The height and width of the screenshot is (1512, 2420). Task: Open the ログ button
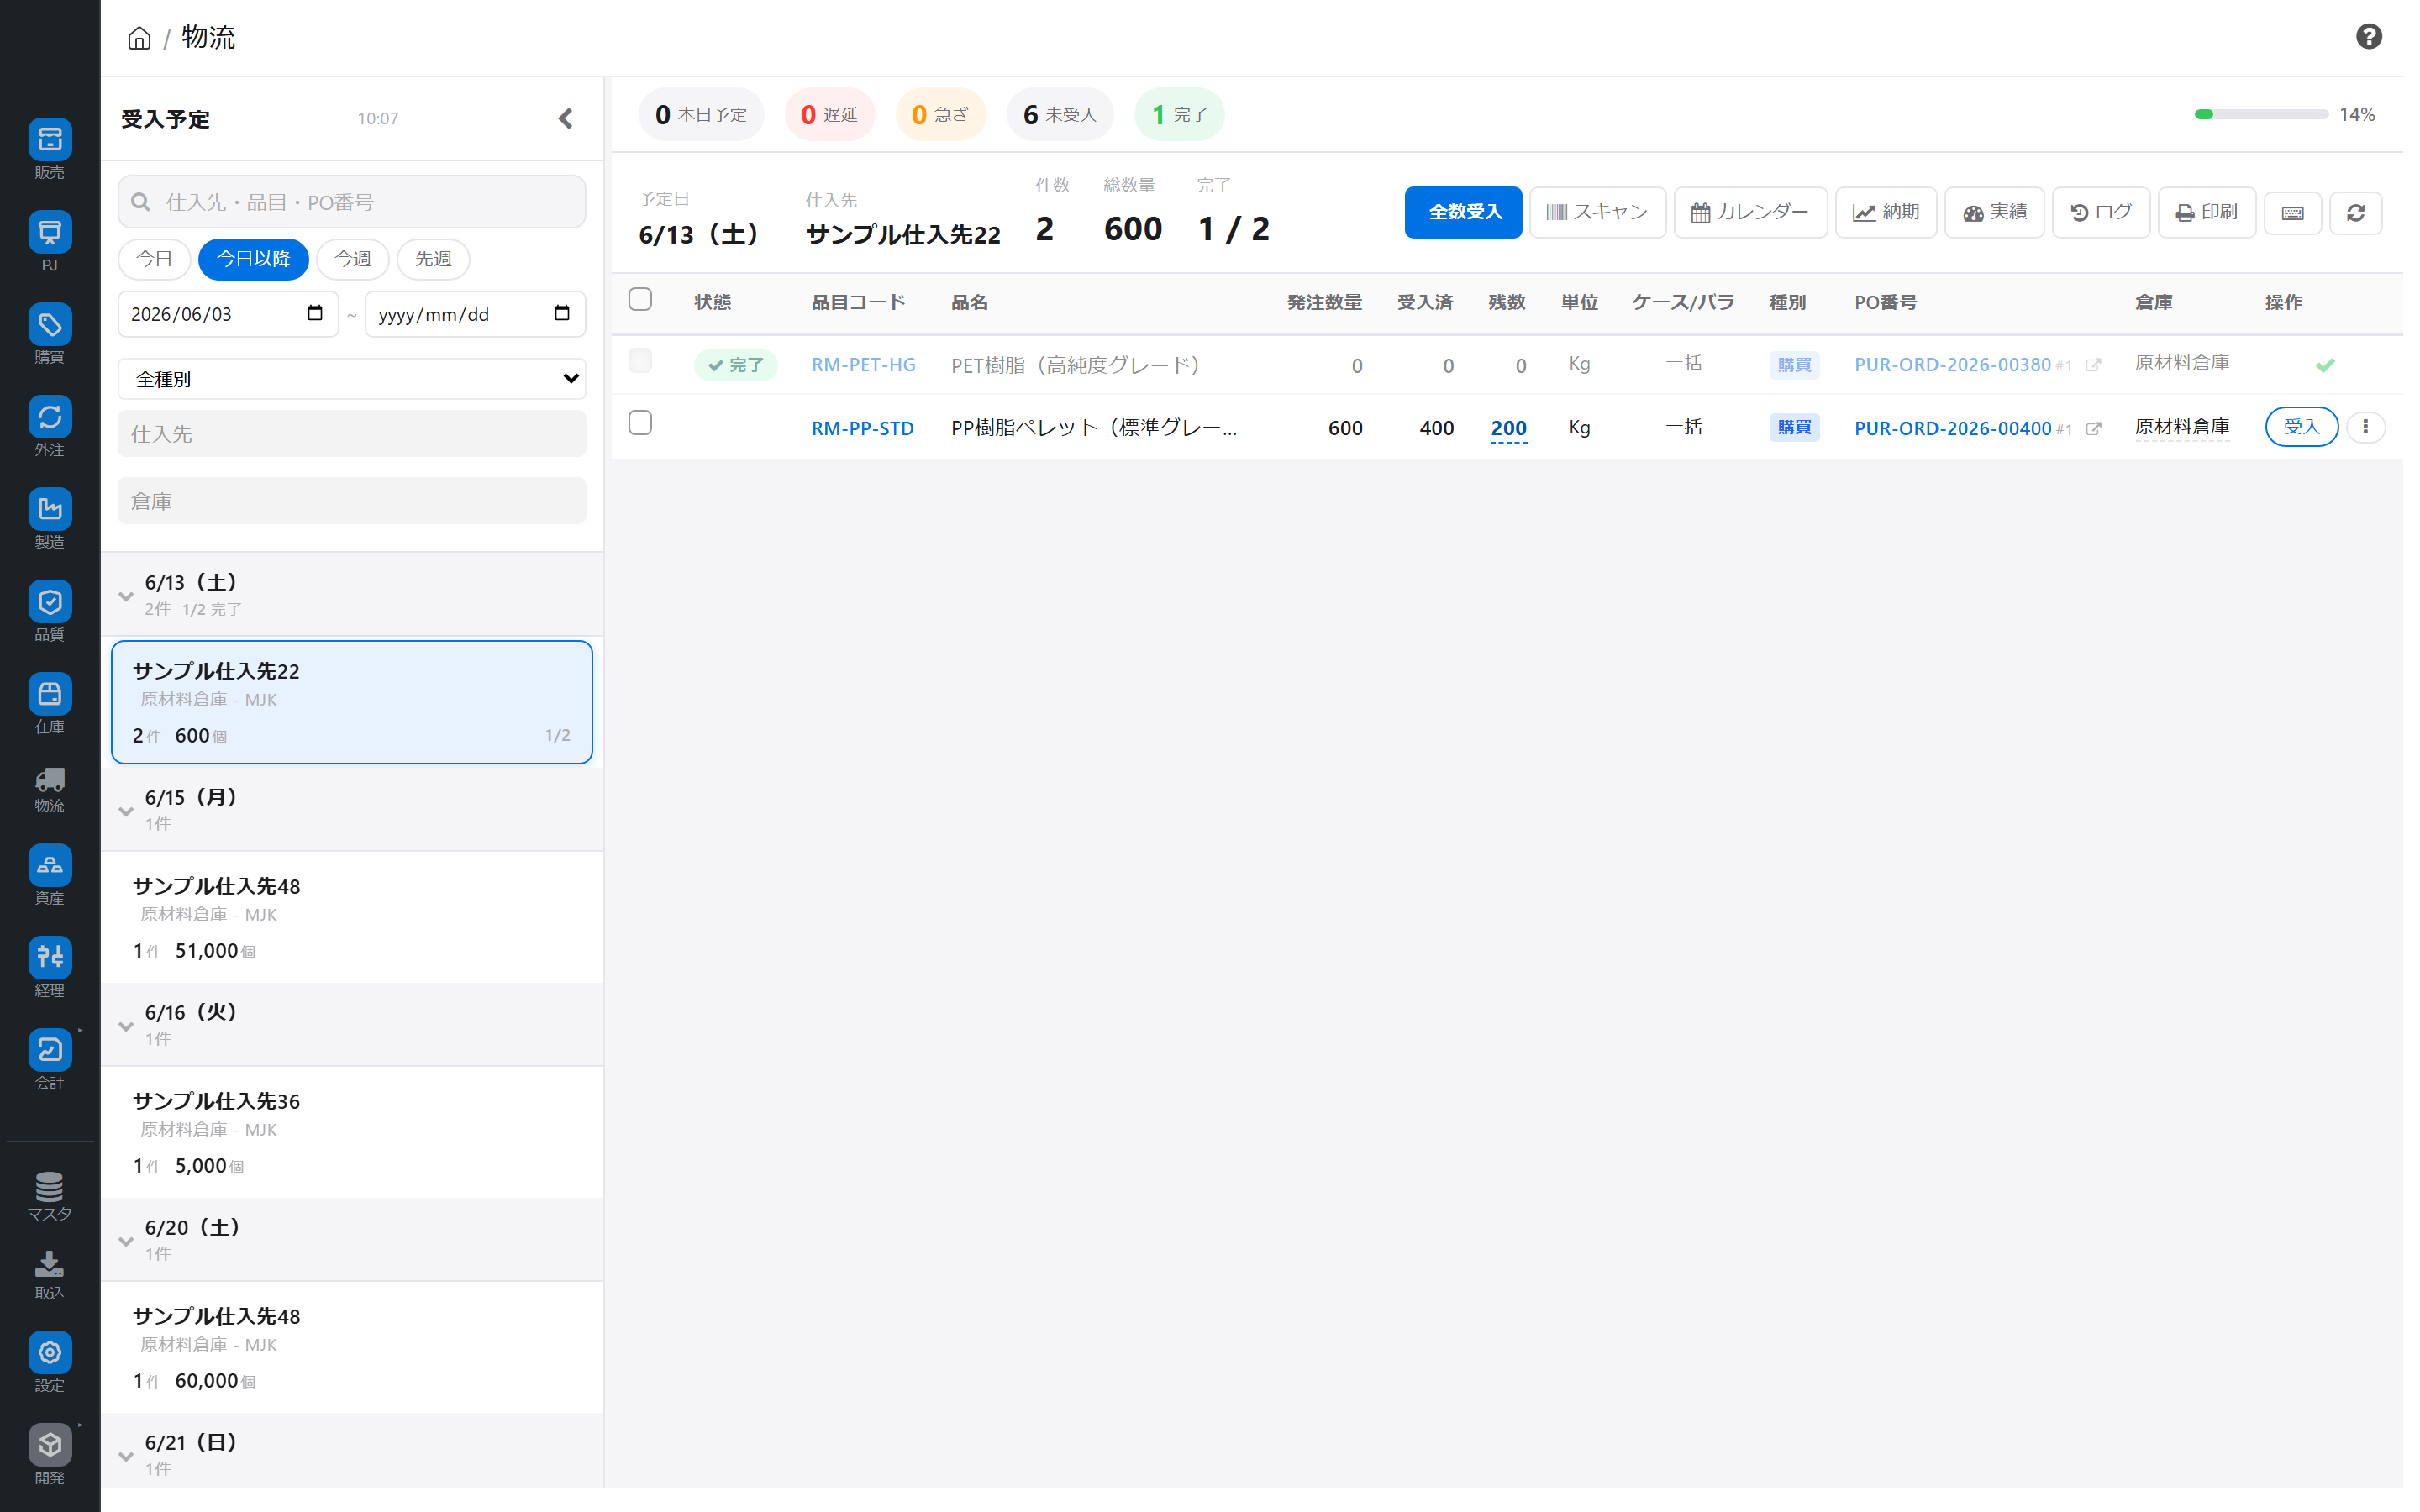[x=2101, y=212]
